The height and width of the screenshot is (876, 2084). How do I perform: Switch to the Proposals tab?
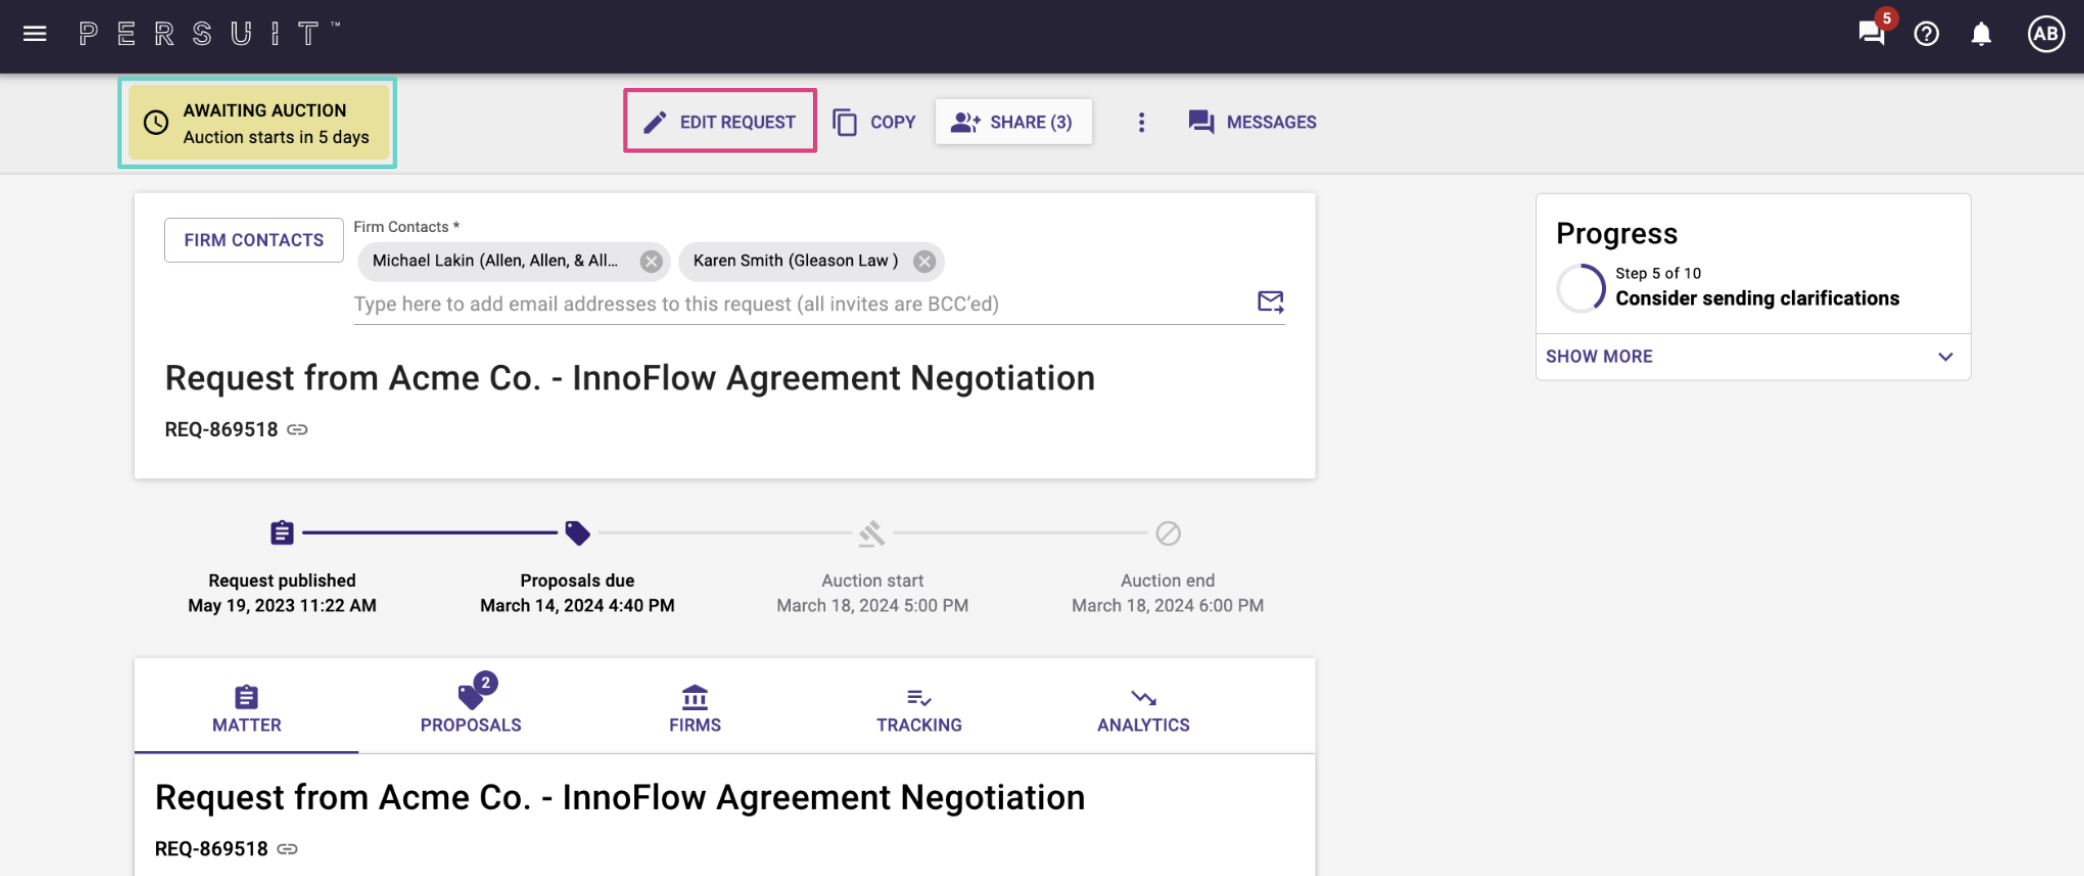click(471, 708)
